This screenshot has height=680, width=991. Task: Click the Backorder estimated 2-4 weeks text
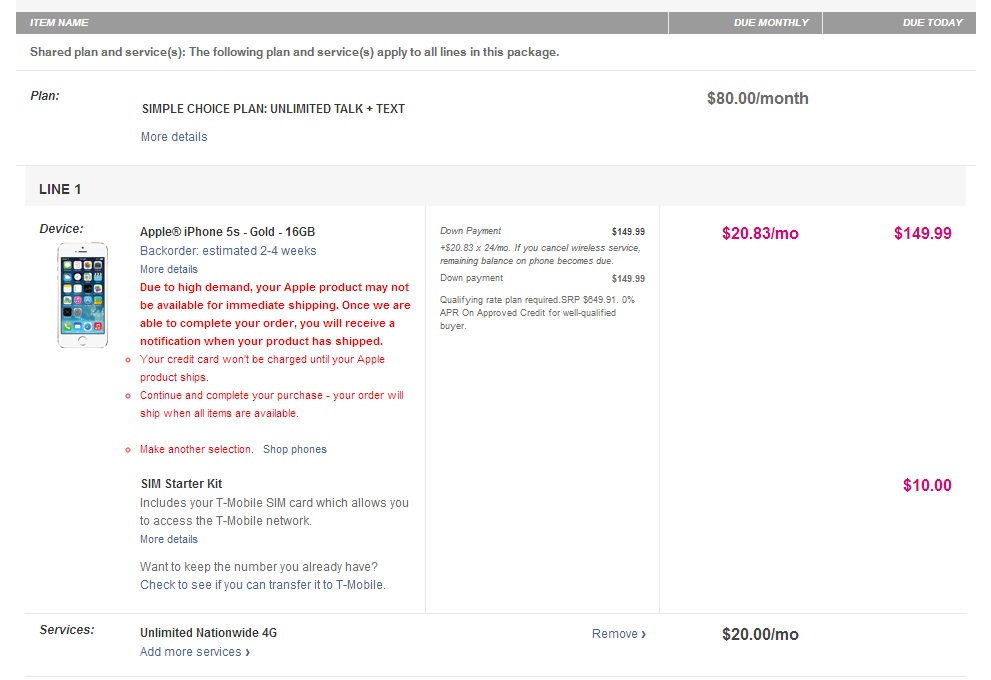(228, 251)
